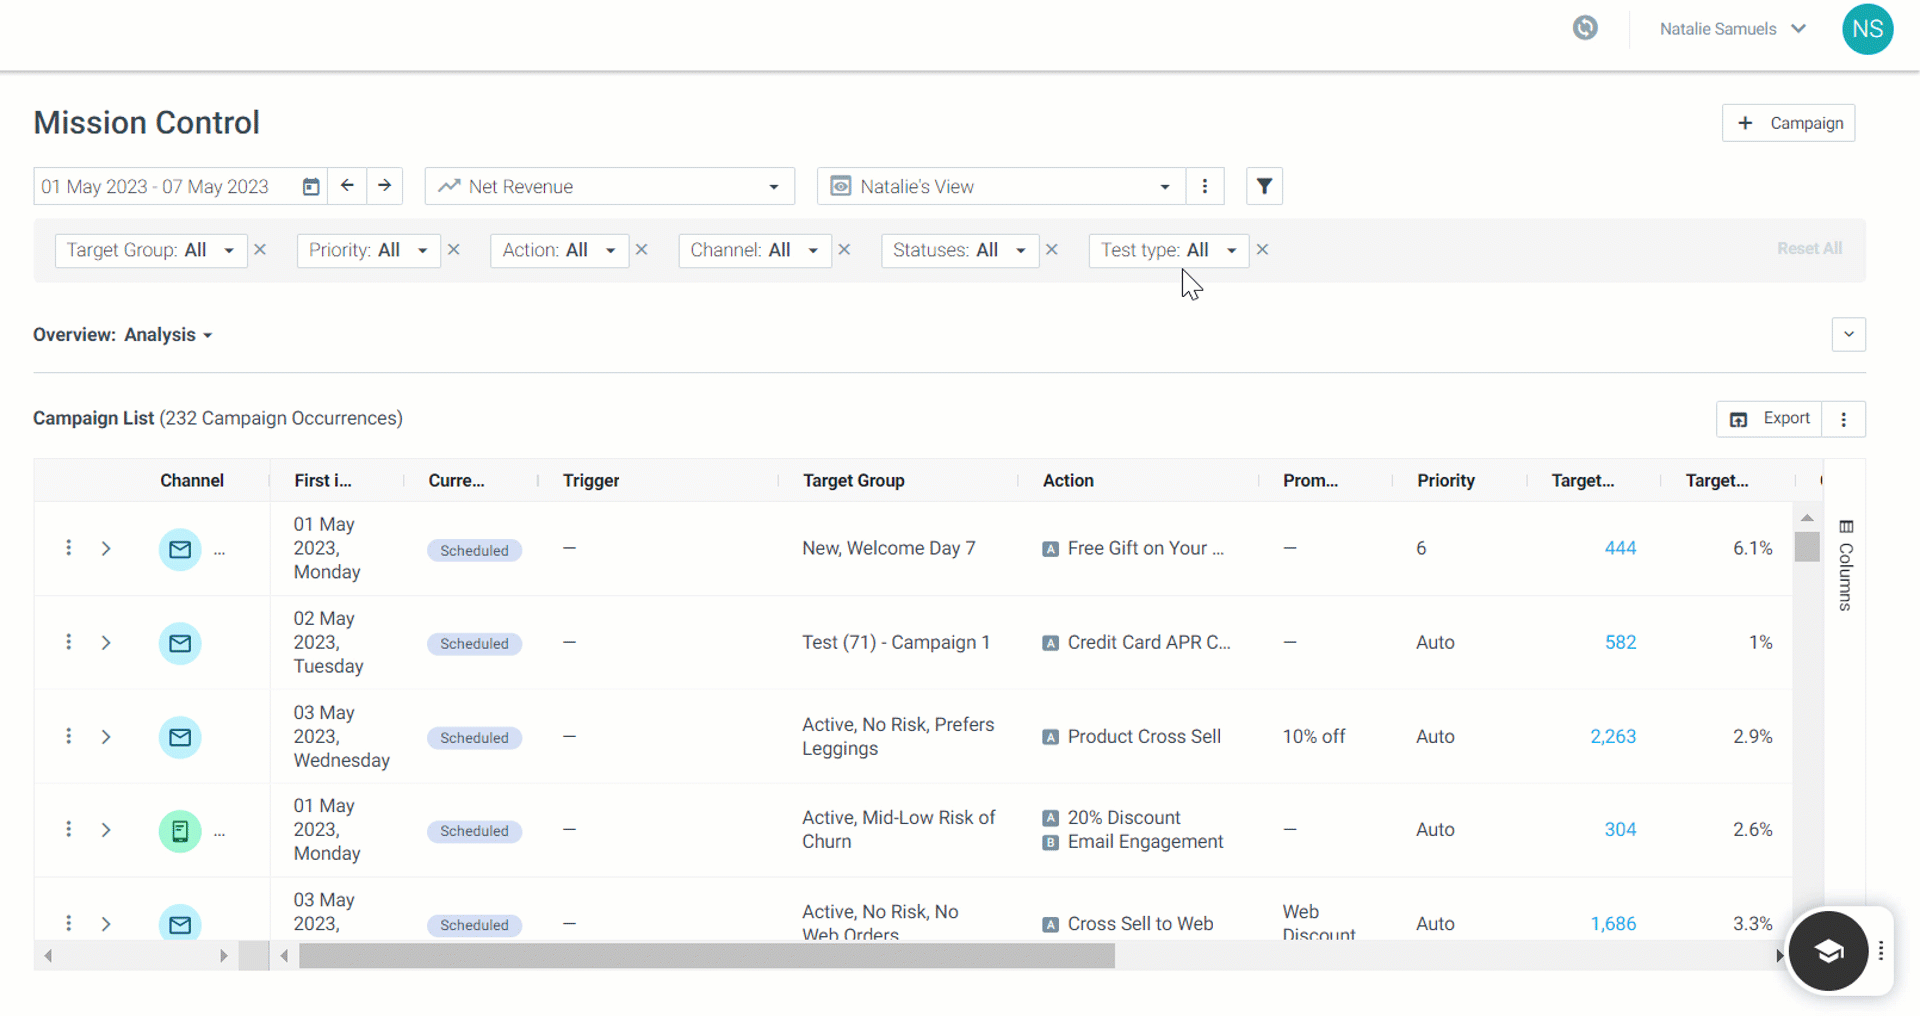Screen dimensions: 1920x1016
Task: Create a new Campaign
Action: pos(1788,123)
